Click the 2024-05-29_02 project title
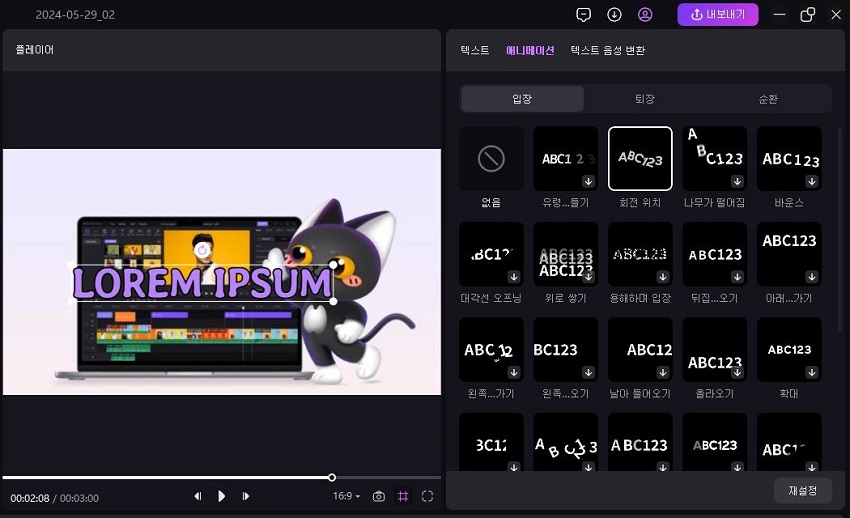850x518 pixels. click(x=75, y=15)
